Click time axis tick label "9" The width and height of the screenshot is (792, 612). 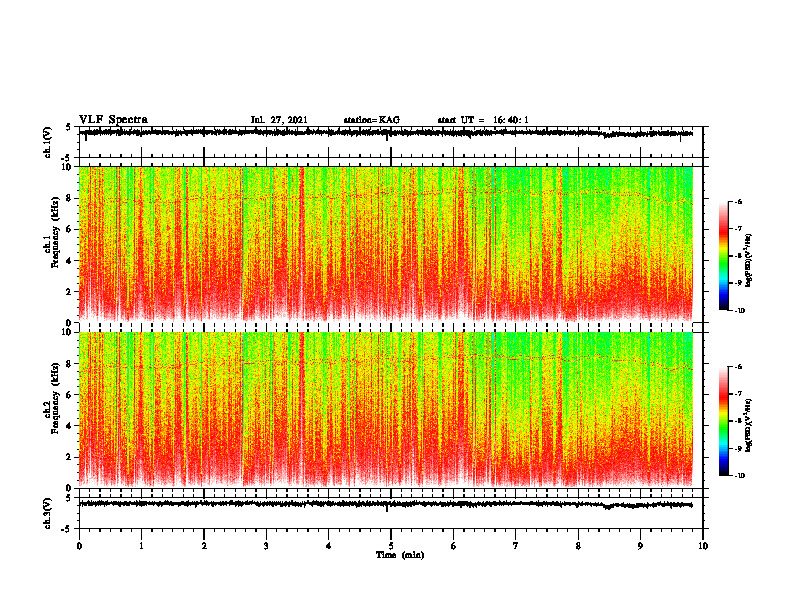click(640, 546)
